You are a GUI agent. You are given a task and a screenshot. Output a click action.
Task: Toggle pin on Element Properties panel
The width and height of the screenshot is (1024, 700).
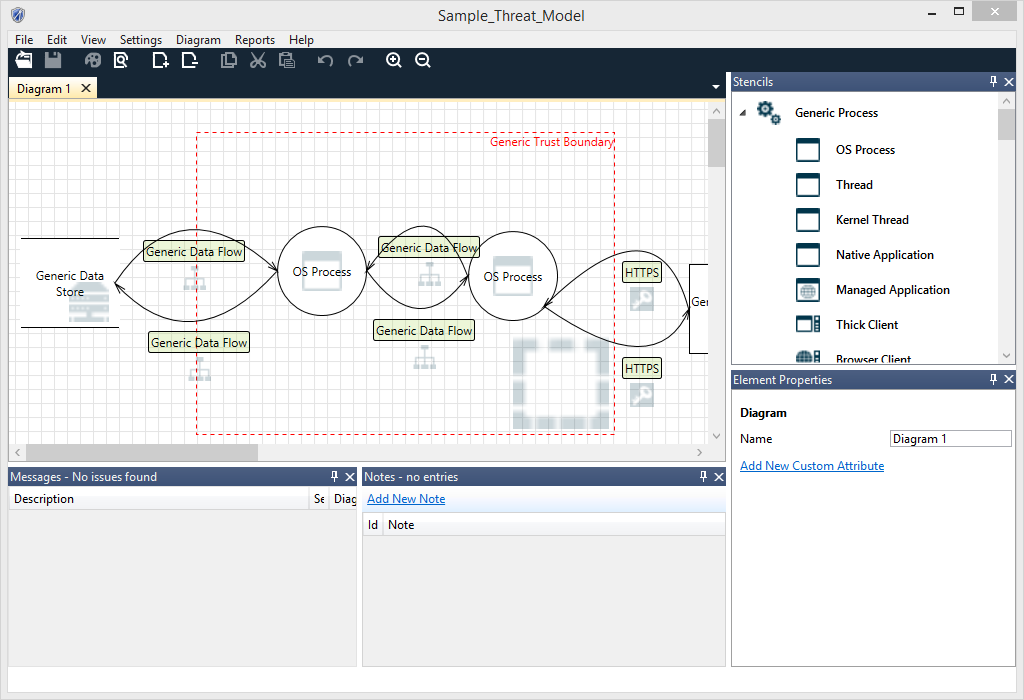pyautogui.click(x=993, y=380)
